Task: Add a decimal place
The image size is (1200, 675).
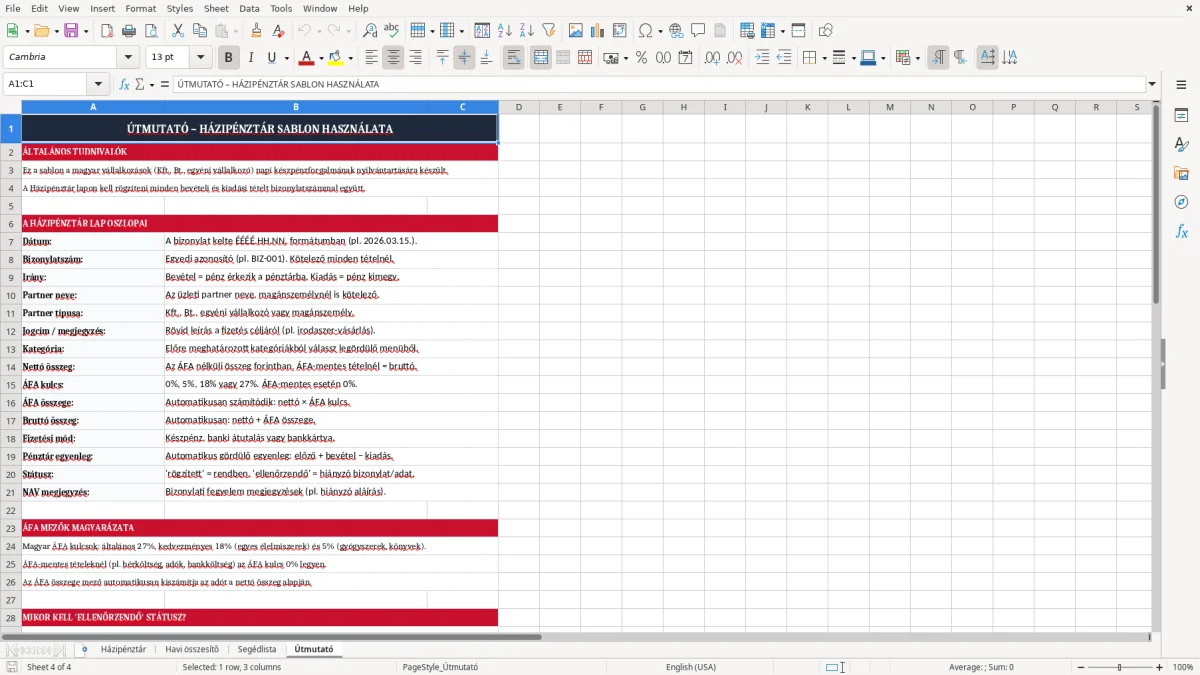Action: pos(714,58)
